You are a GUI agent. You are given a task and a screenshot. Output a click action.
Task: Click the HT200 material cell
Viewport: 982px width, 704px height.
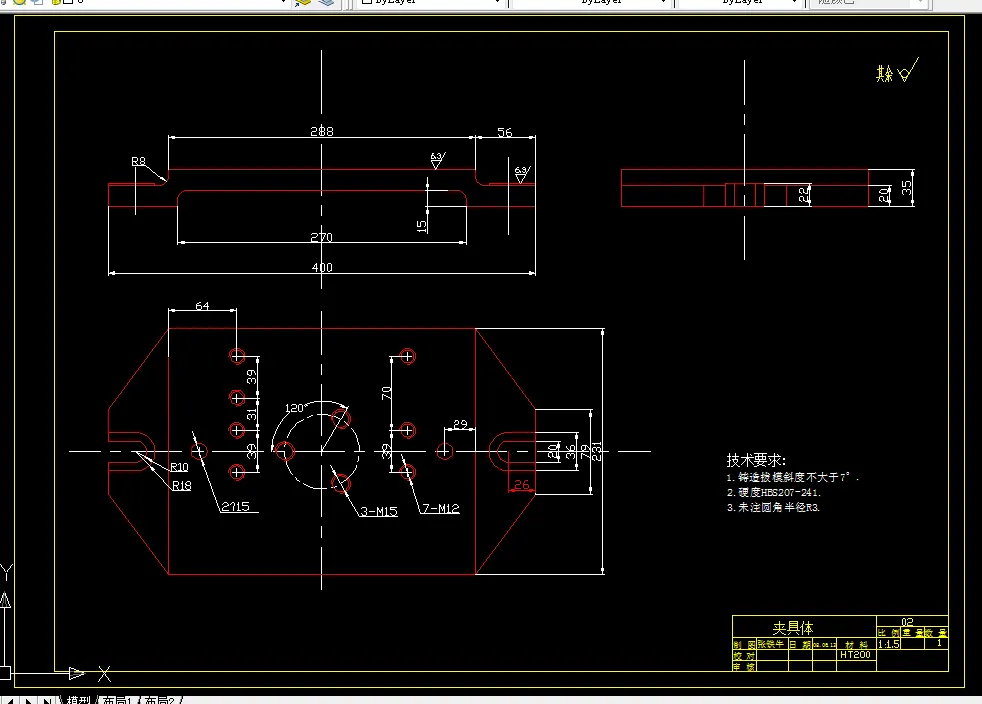(x=855, y=655)
